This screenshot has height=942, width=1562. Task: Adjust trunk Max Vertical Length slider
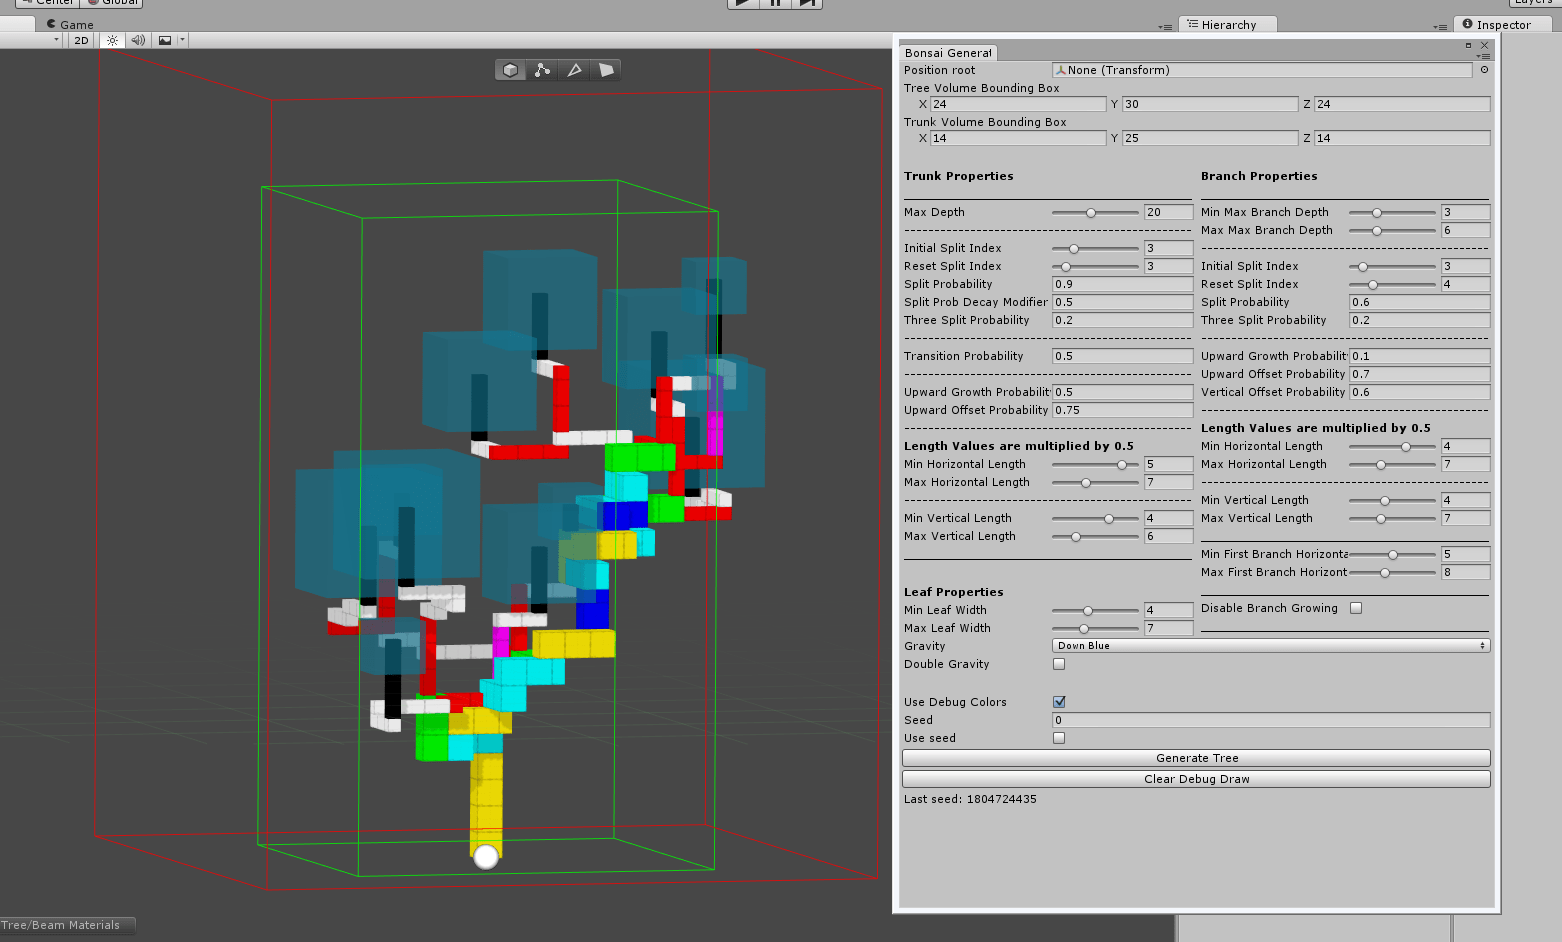pos(1095,536)
